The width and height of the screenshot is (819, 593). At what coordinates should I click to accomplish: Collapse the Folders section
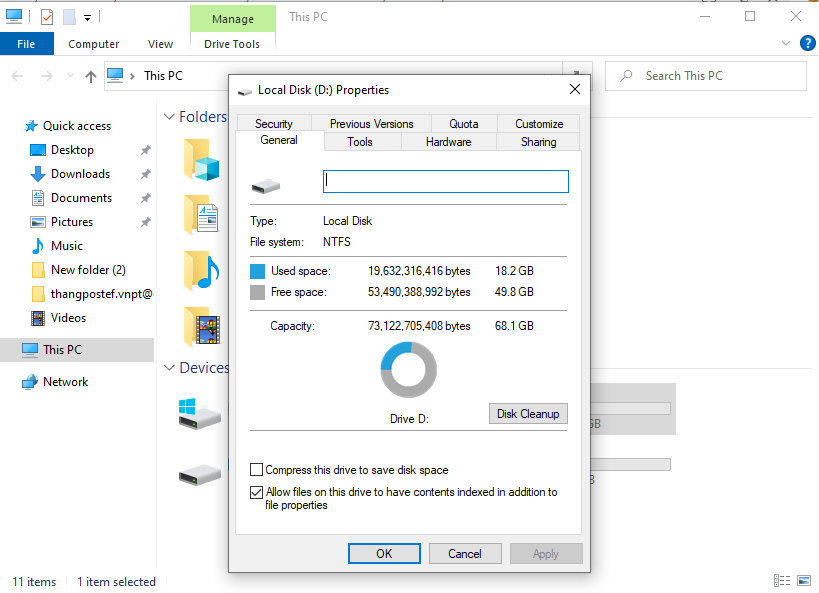[169, 117]
